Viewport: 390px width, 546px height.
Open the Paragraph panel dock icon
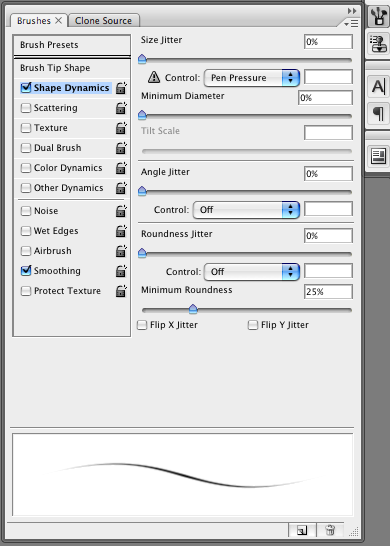coord(378,114)
